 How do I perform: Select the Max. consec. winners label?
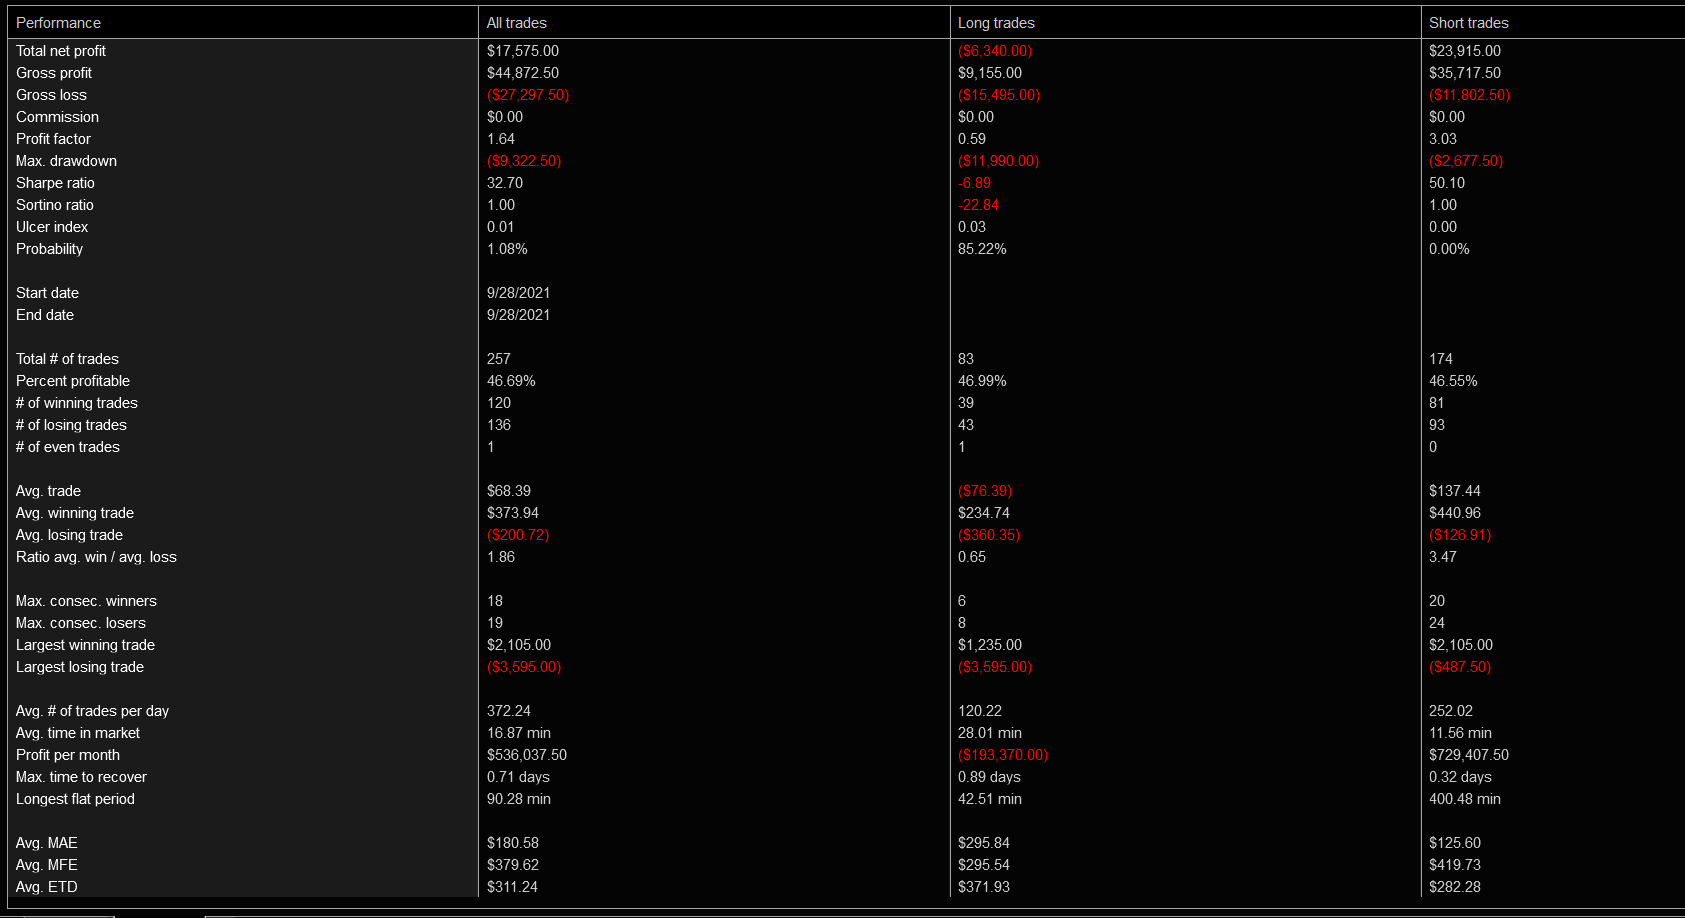[86, 601]
